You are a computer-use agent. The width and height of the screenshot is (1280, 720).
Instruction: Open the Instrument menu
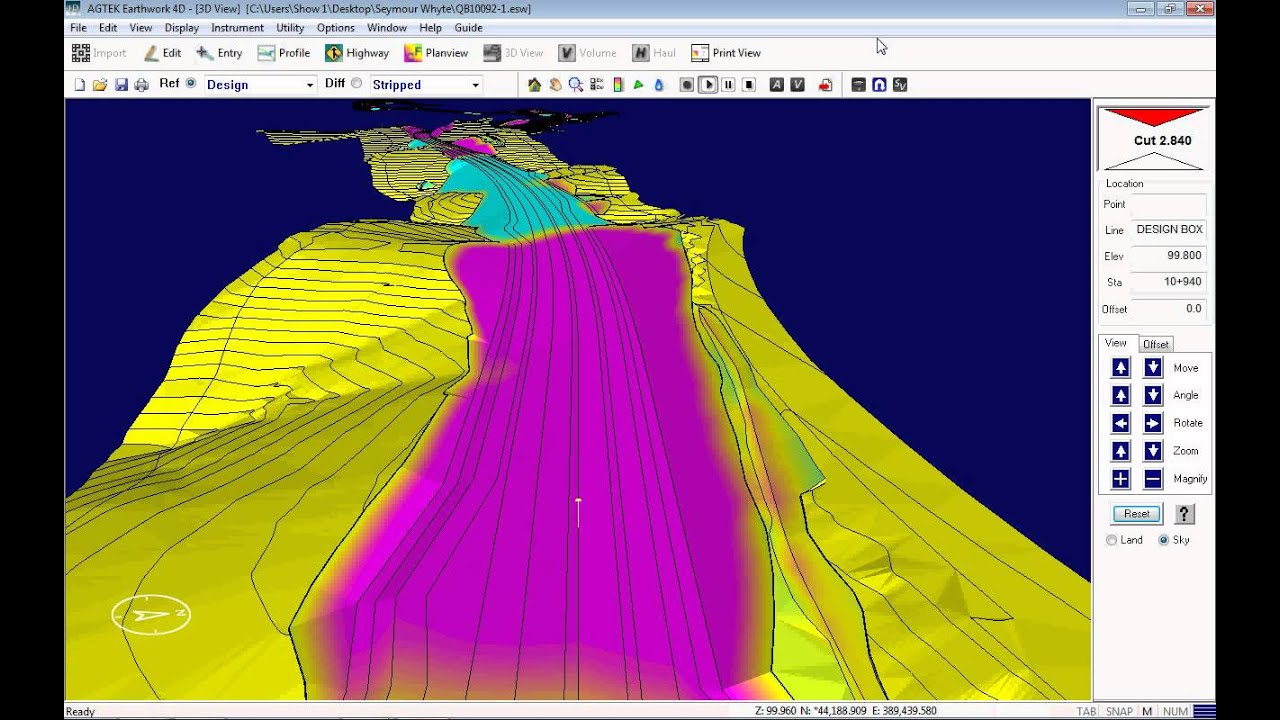tap(237, 28)
